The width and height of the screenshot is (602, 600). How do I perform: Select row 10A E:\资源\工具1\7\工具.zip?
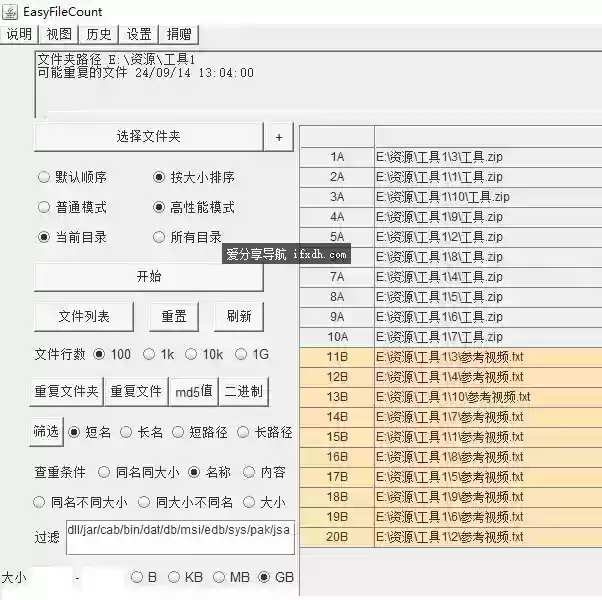(451, 337)
